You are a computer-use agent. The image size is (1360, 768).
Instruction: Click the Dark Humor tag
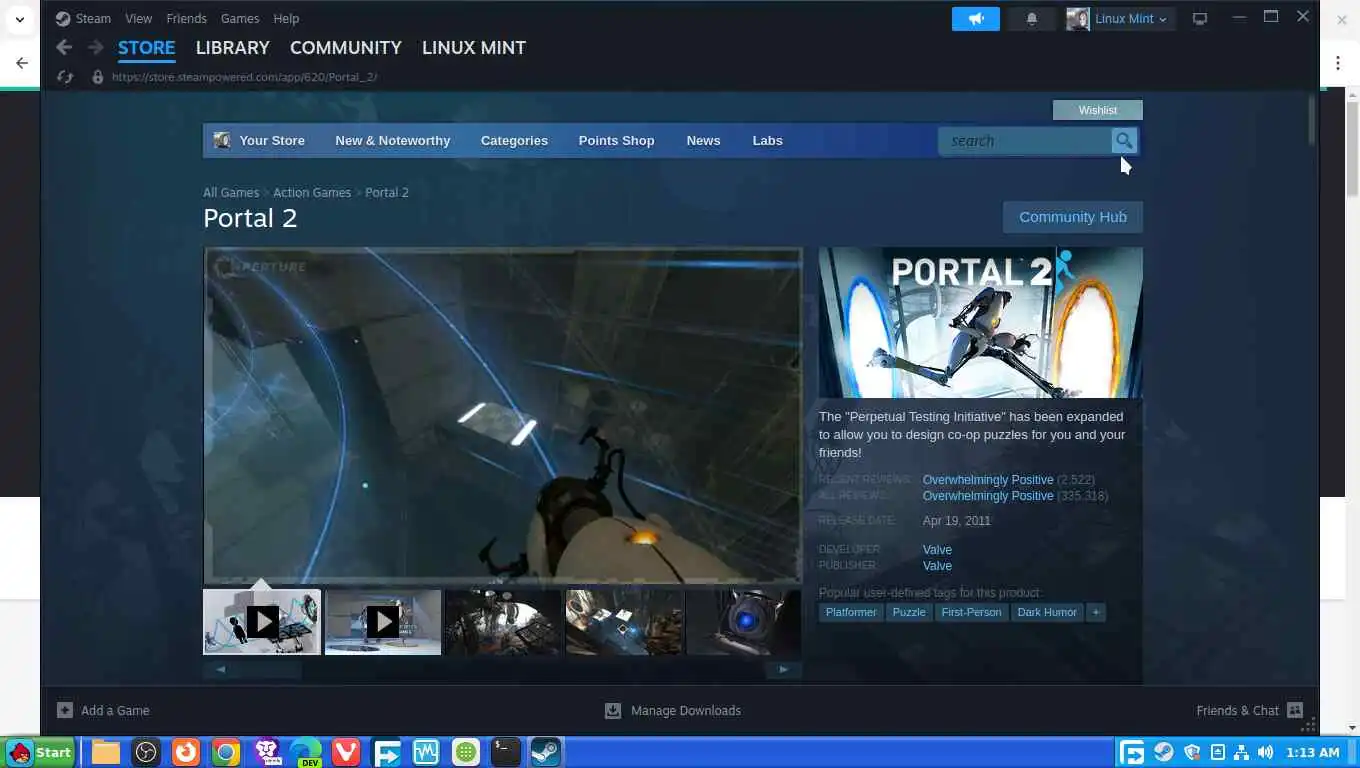click(1047, 612)
